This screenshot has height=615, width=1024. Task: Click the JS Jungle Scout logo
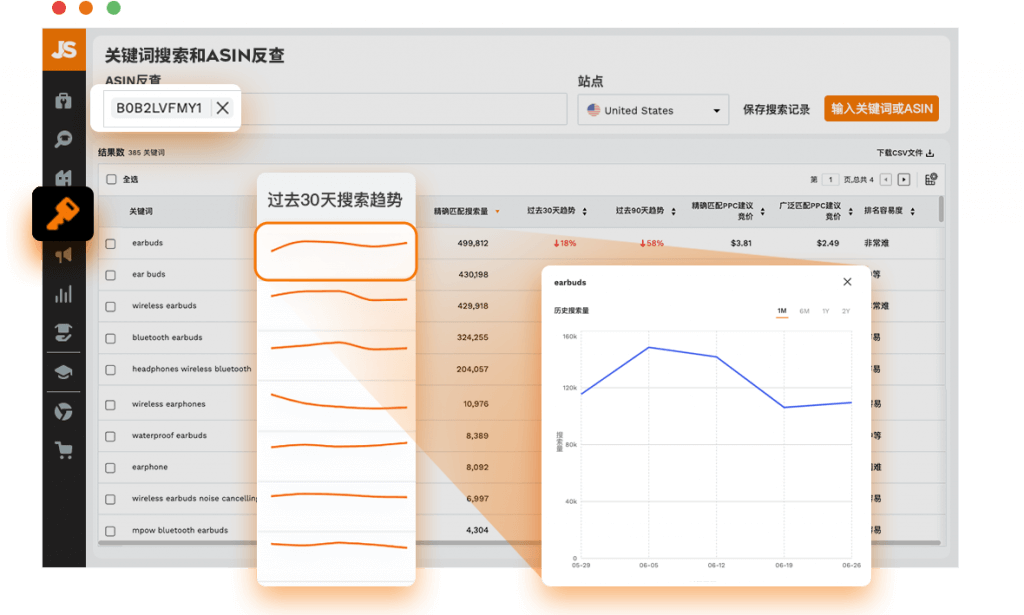pyautogui.click(x=64, y=50)
